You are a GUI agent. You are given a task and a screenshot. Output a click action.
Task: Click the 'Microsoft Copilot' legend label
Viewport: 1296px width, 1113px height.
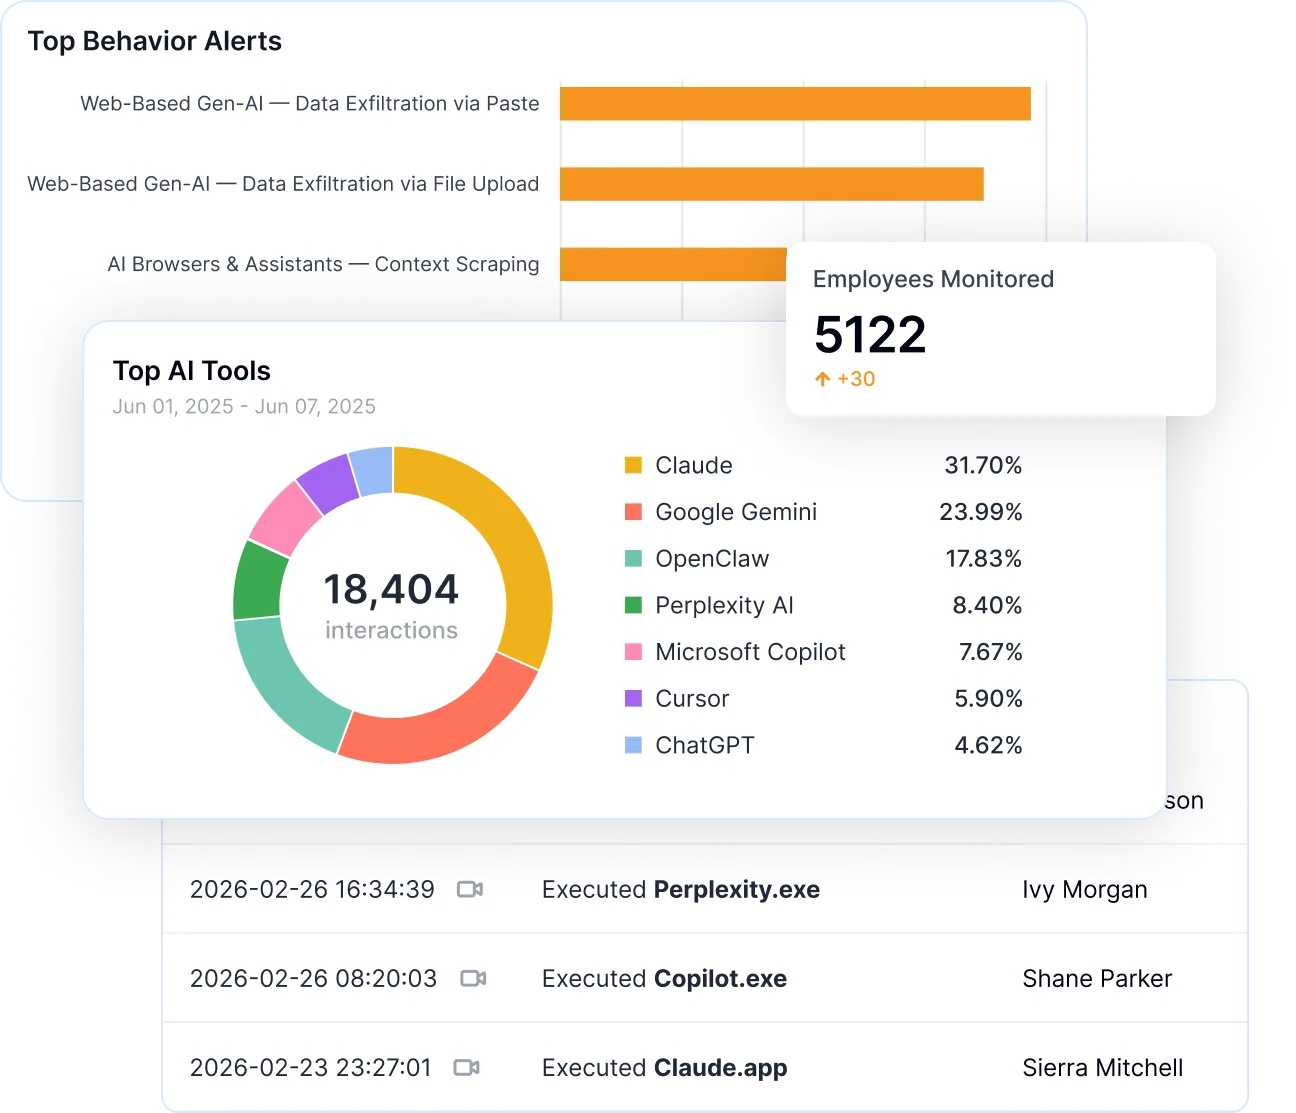750,652
